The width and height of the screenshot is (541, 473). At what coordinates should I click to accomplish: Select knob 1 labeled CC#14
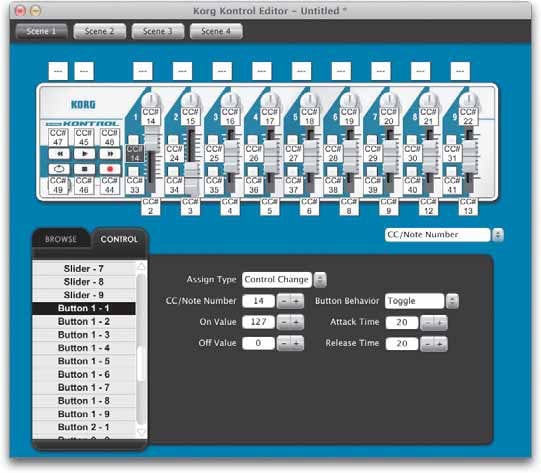151,117
